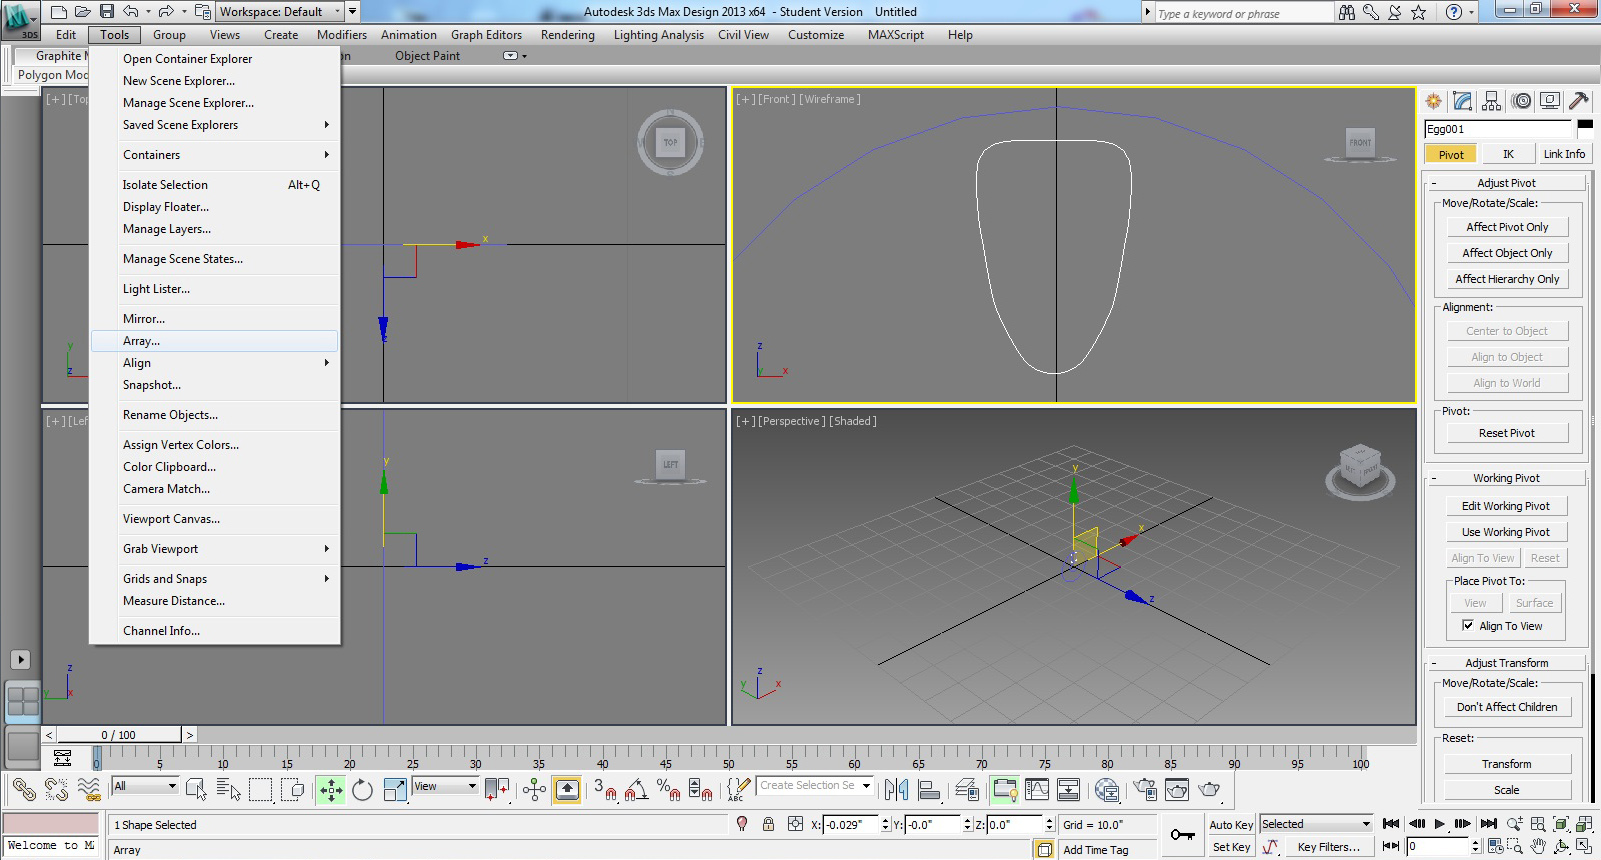
Task: Select Measure Distance... menu entry
Action: pos(215,601)
